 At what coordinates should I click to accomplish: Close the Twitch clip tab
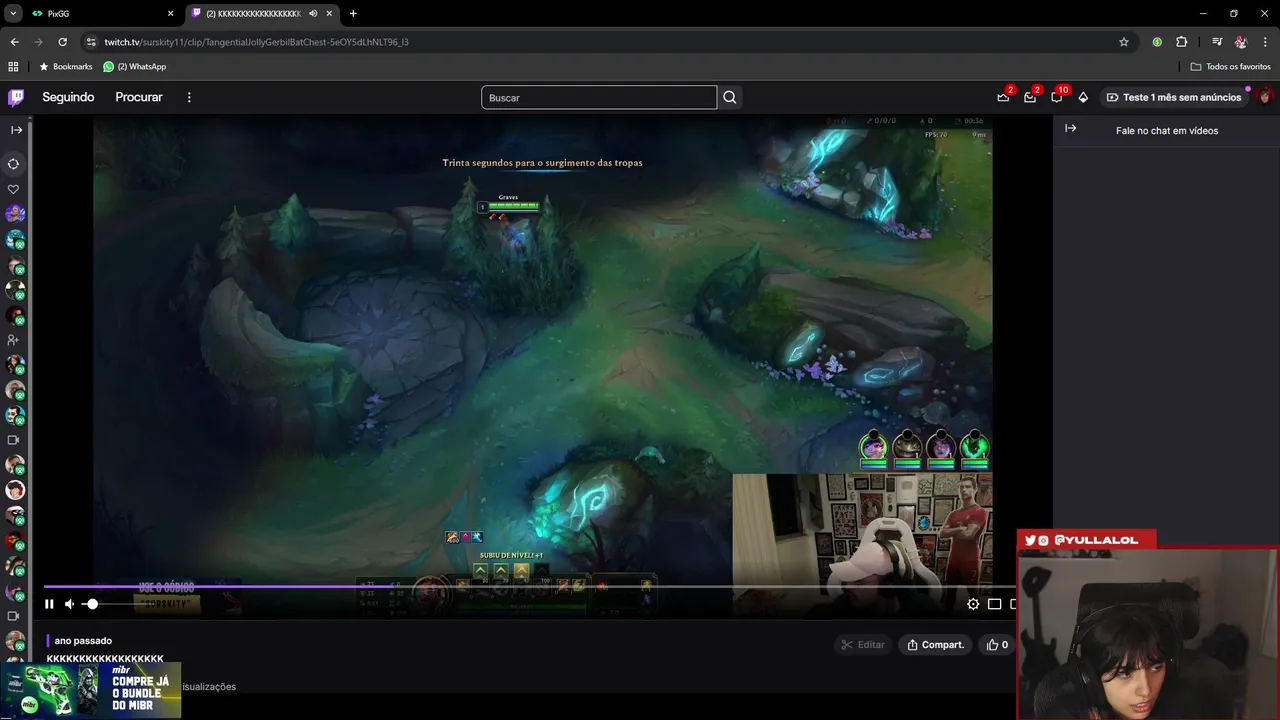click(x=329, y=13)
